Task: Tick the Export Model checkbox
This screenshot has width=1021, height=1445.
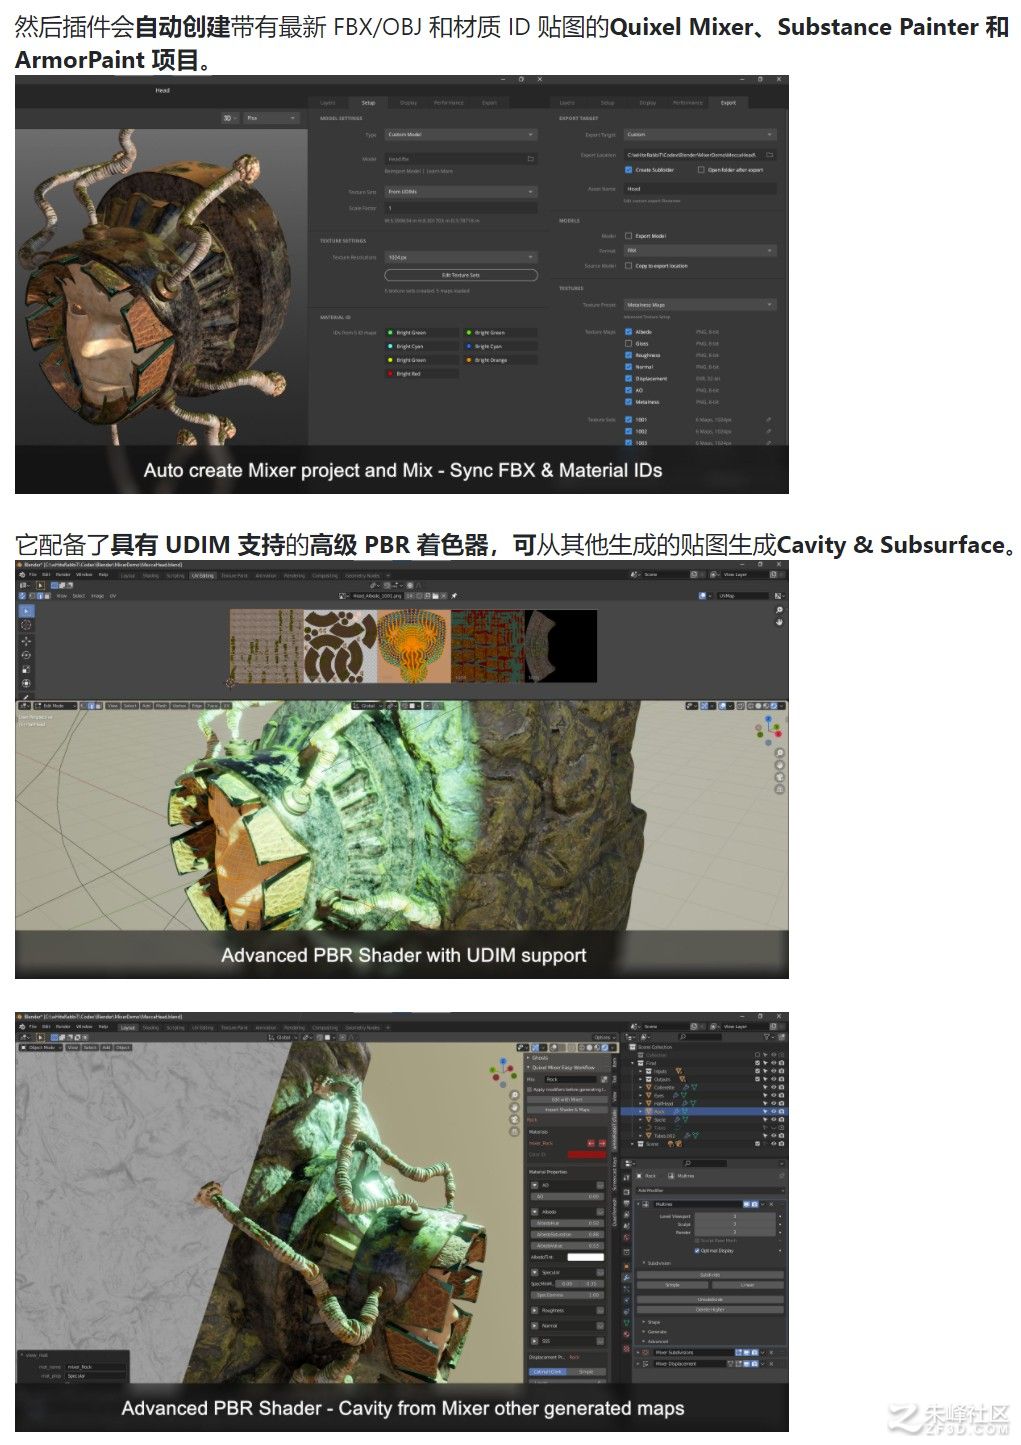Action: click(628, 236)
